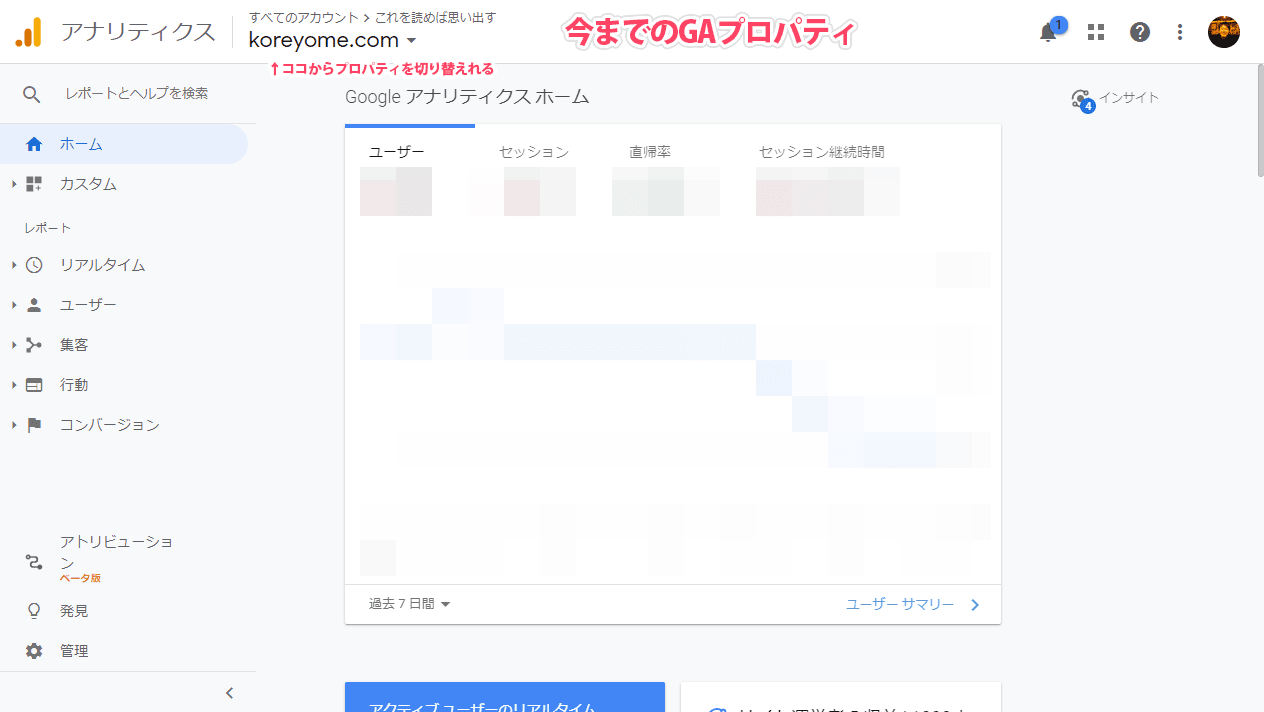The width and height of the screenshot is (1264, 712).
Task: Expand the コンバージョン section arrow
Action: [x=14, y=425]
